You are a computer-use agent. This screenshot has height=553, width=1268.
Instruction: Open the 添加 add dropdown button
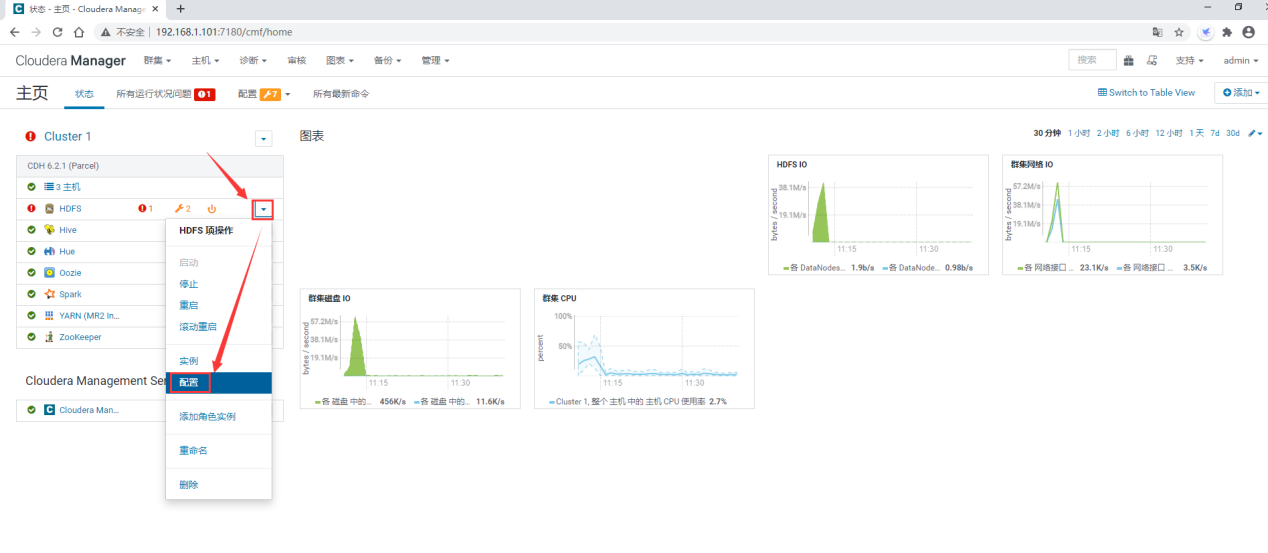tap(1242, 92)
